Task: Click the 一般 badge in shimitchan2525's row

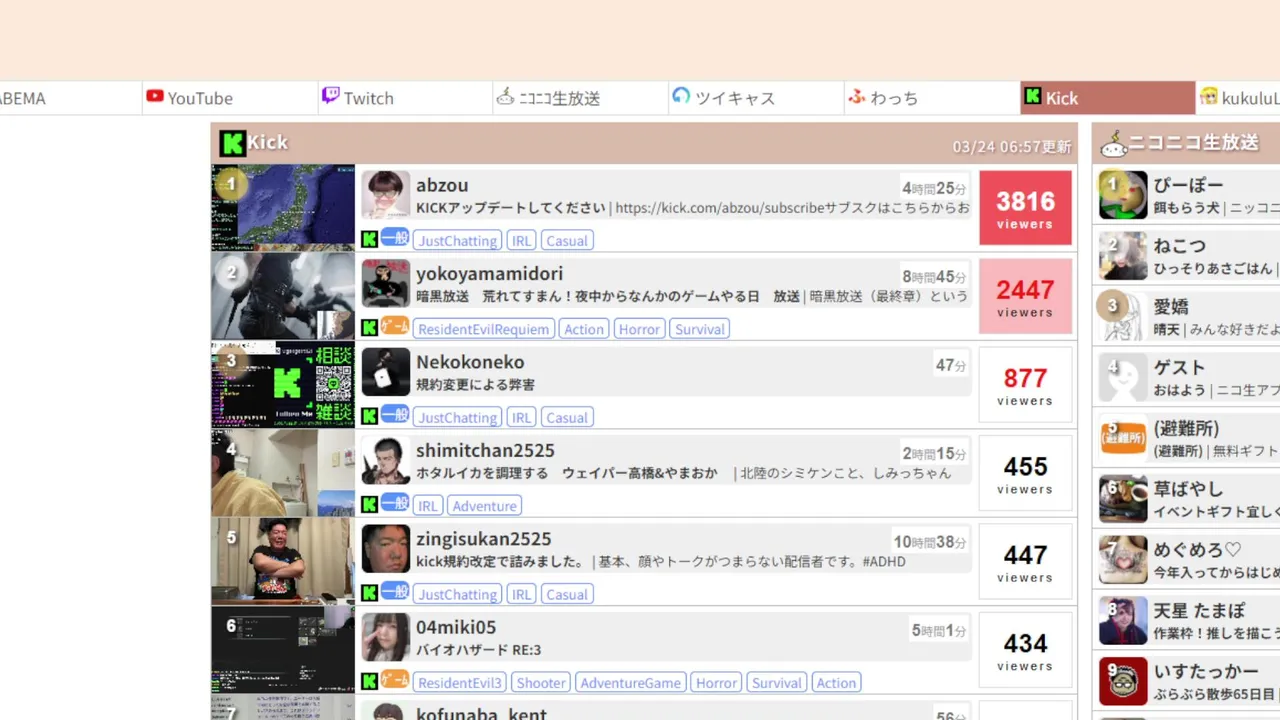Action: click(x=395, y=504)
